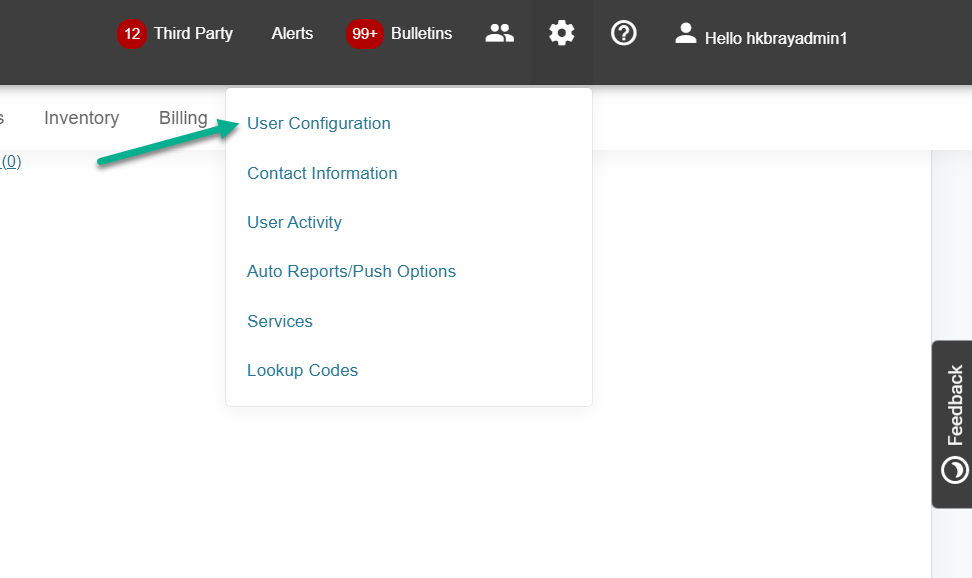Open the Bulletins text link
Viewport: 972px width, 578px height.
[421, 34]
